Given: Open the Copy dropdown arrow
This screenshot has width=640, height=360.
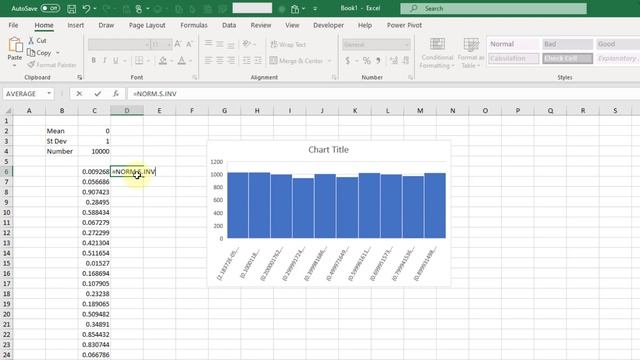Looking at the screenshot, I should 58,53.
